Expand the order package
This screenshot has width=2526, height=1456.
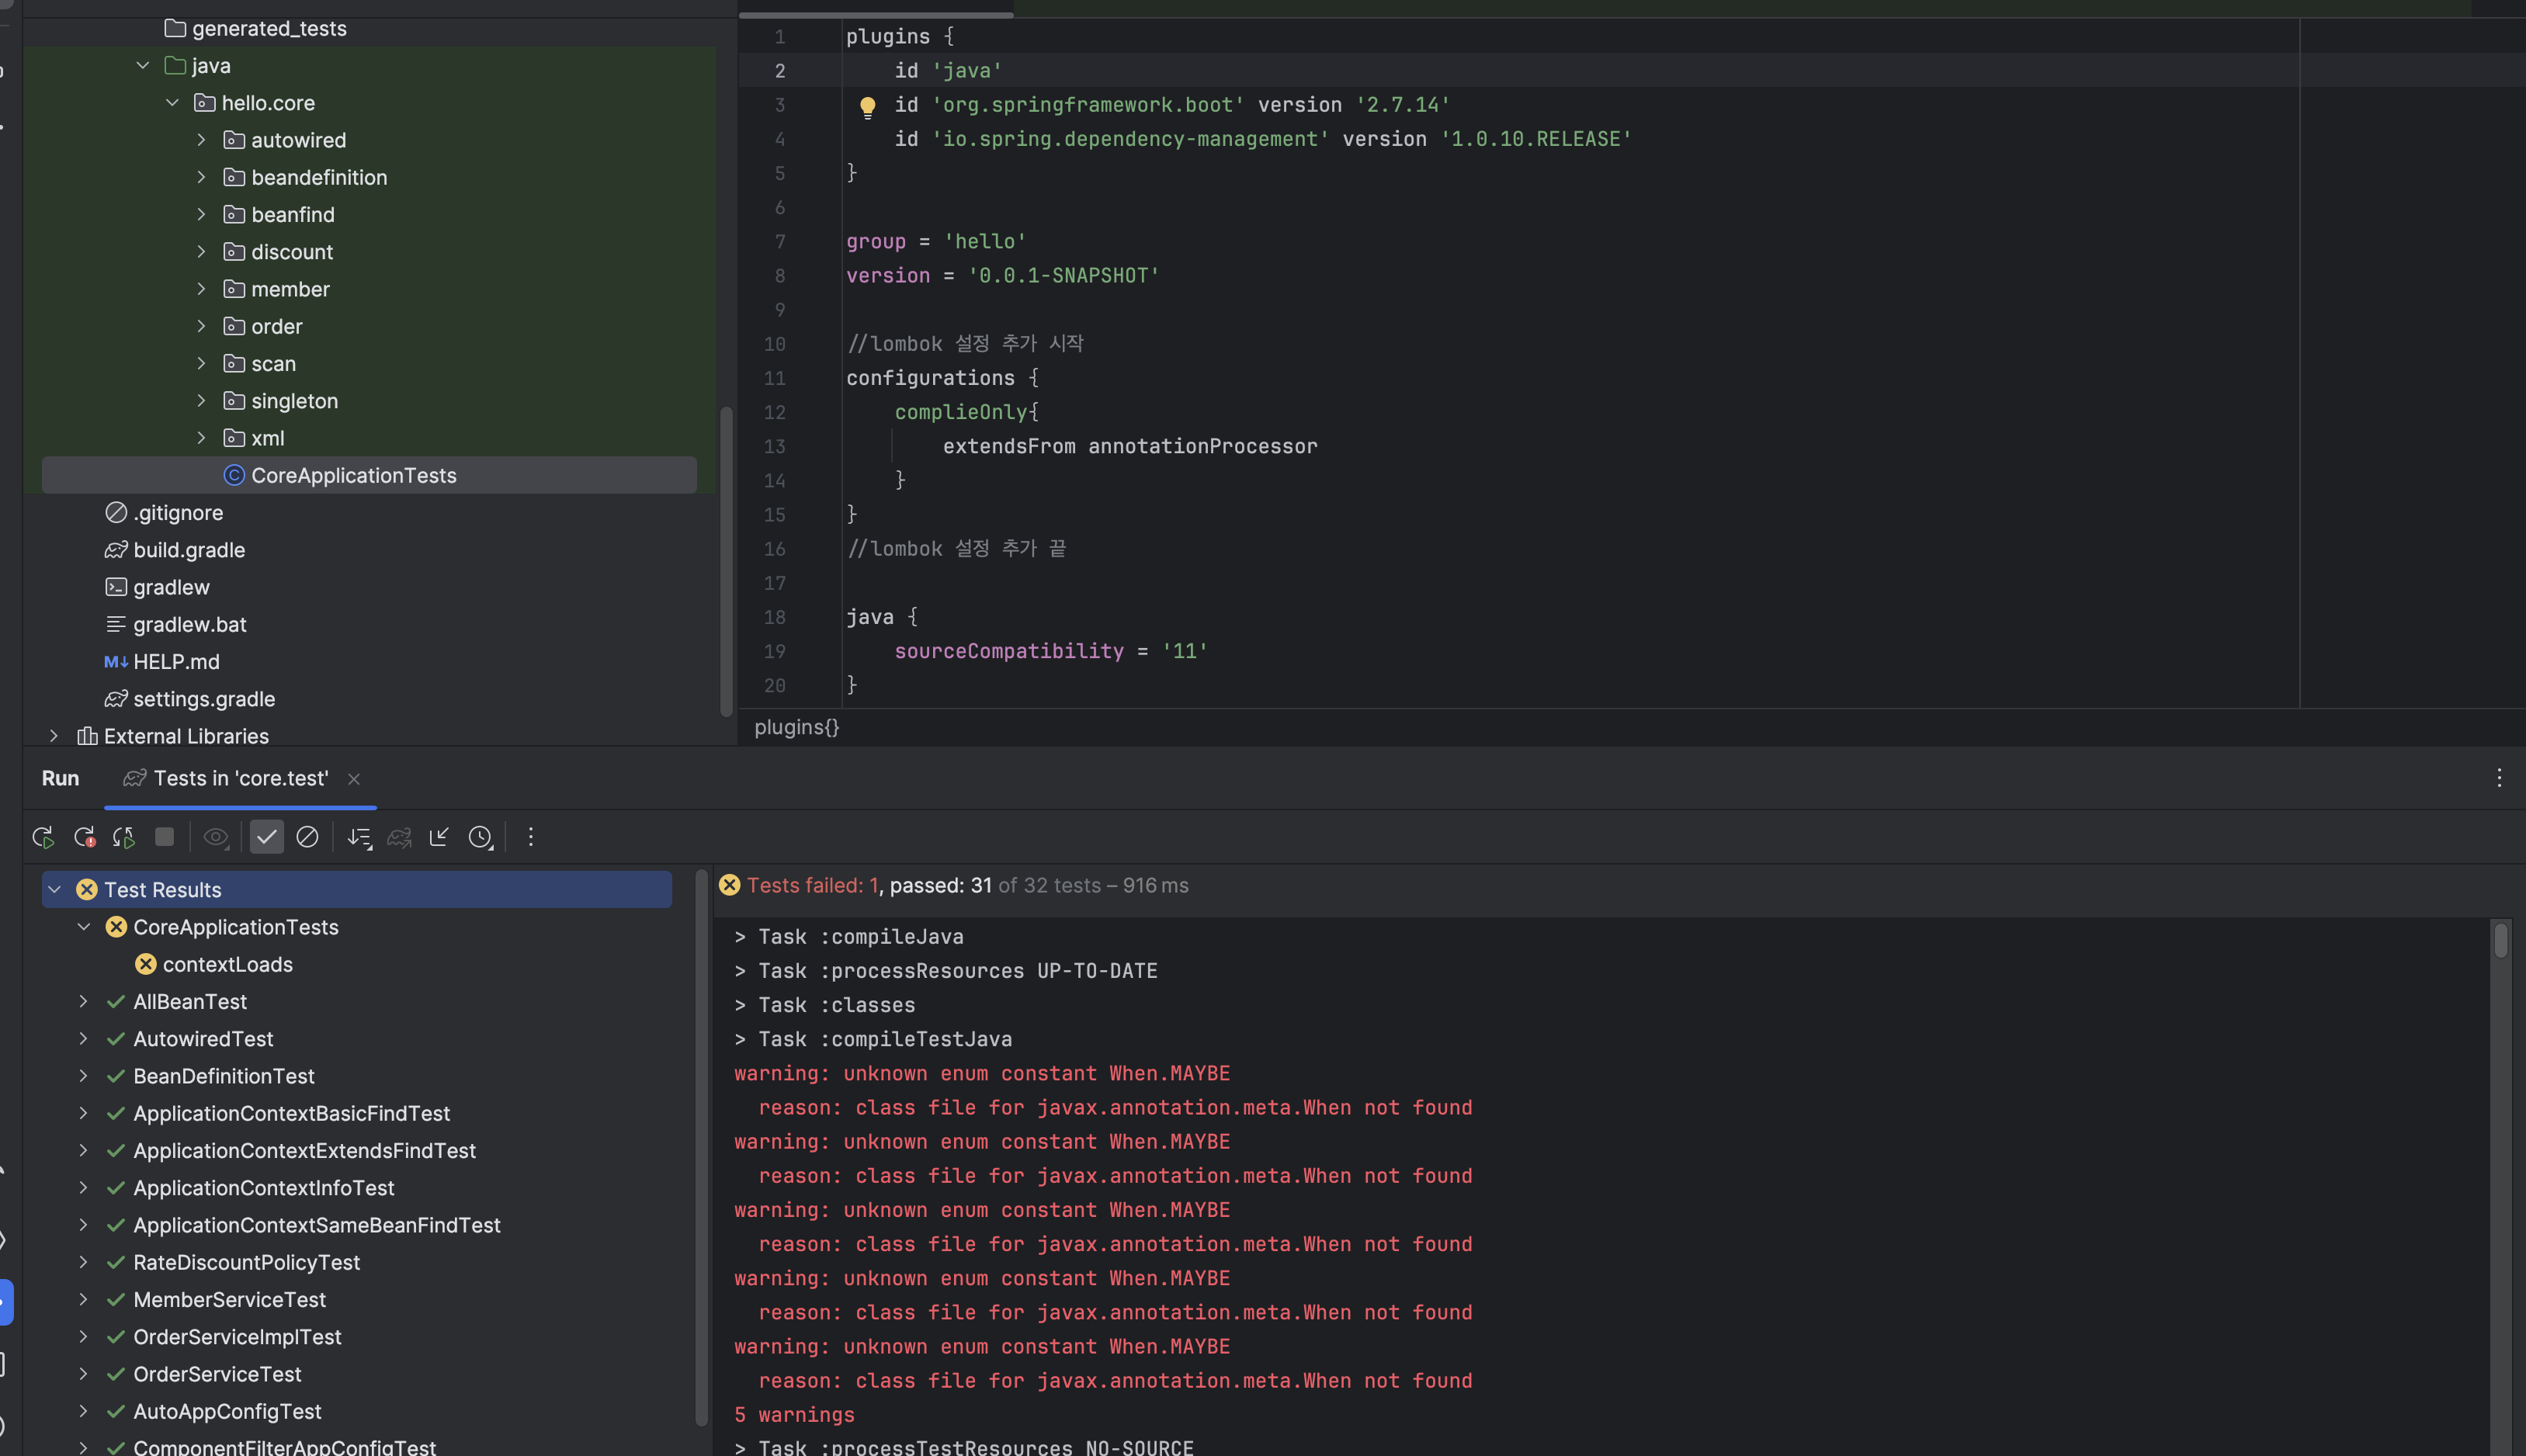click(201, 326)
